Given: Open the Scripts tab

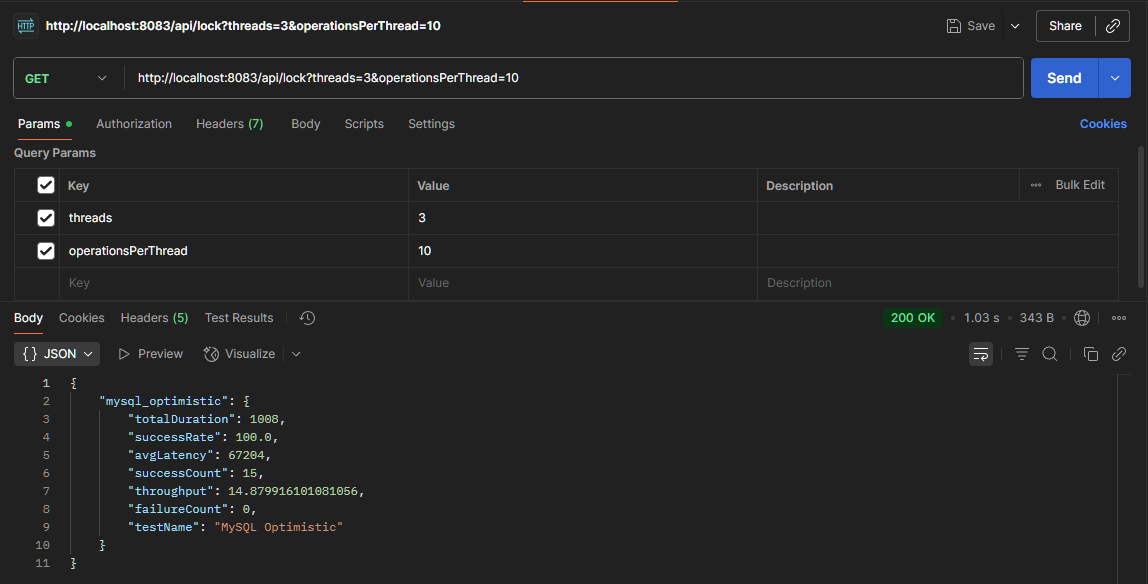Looking at the screenshot, I should point(364,124).
